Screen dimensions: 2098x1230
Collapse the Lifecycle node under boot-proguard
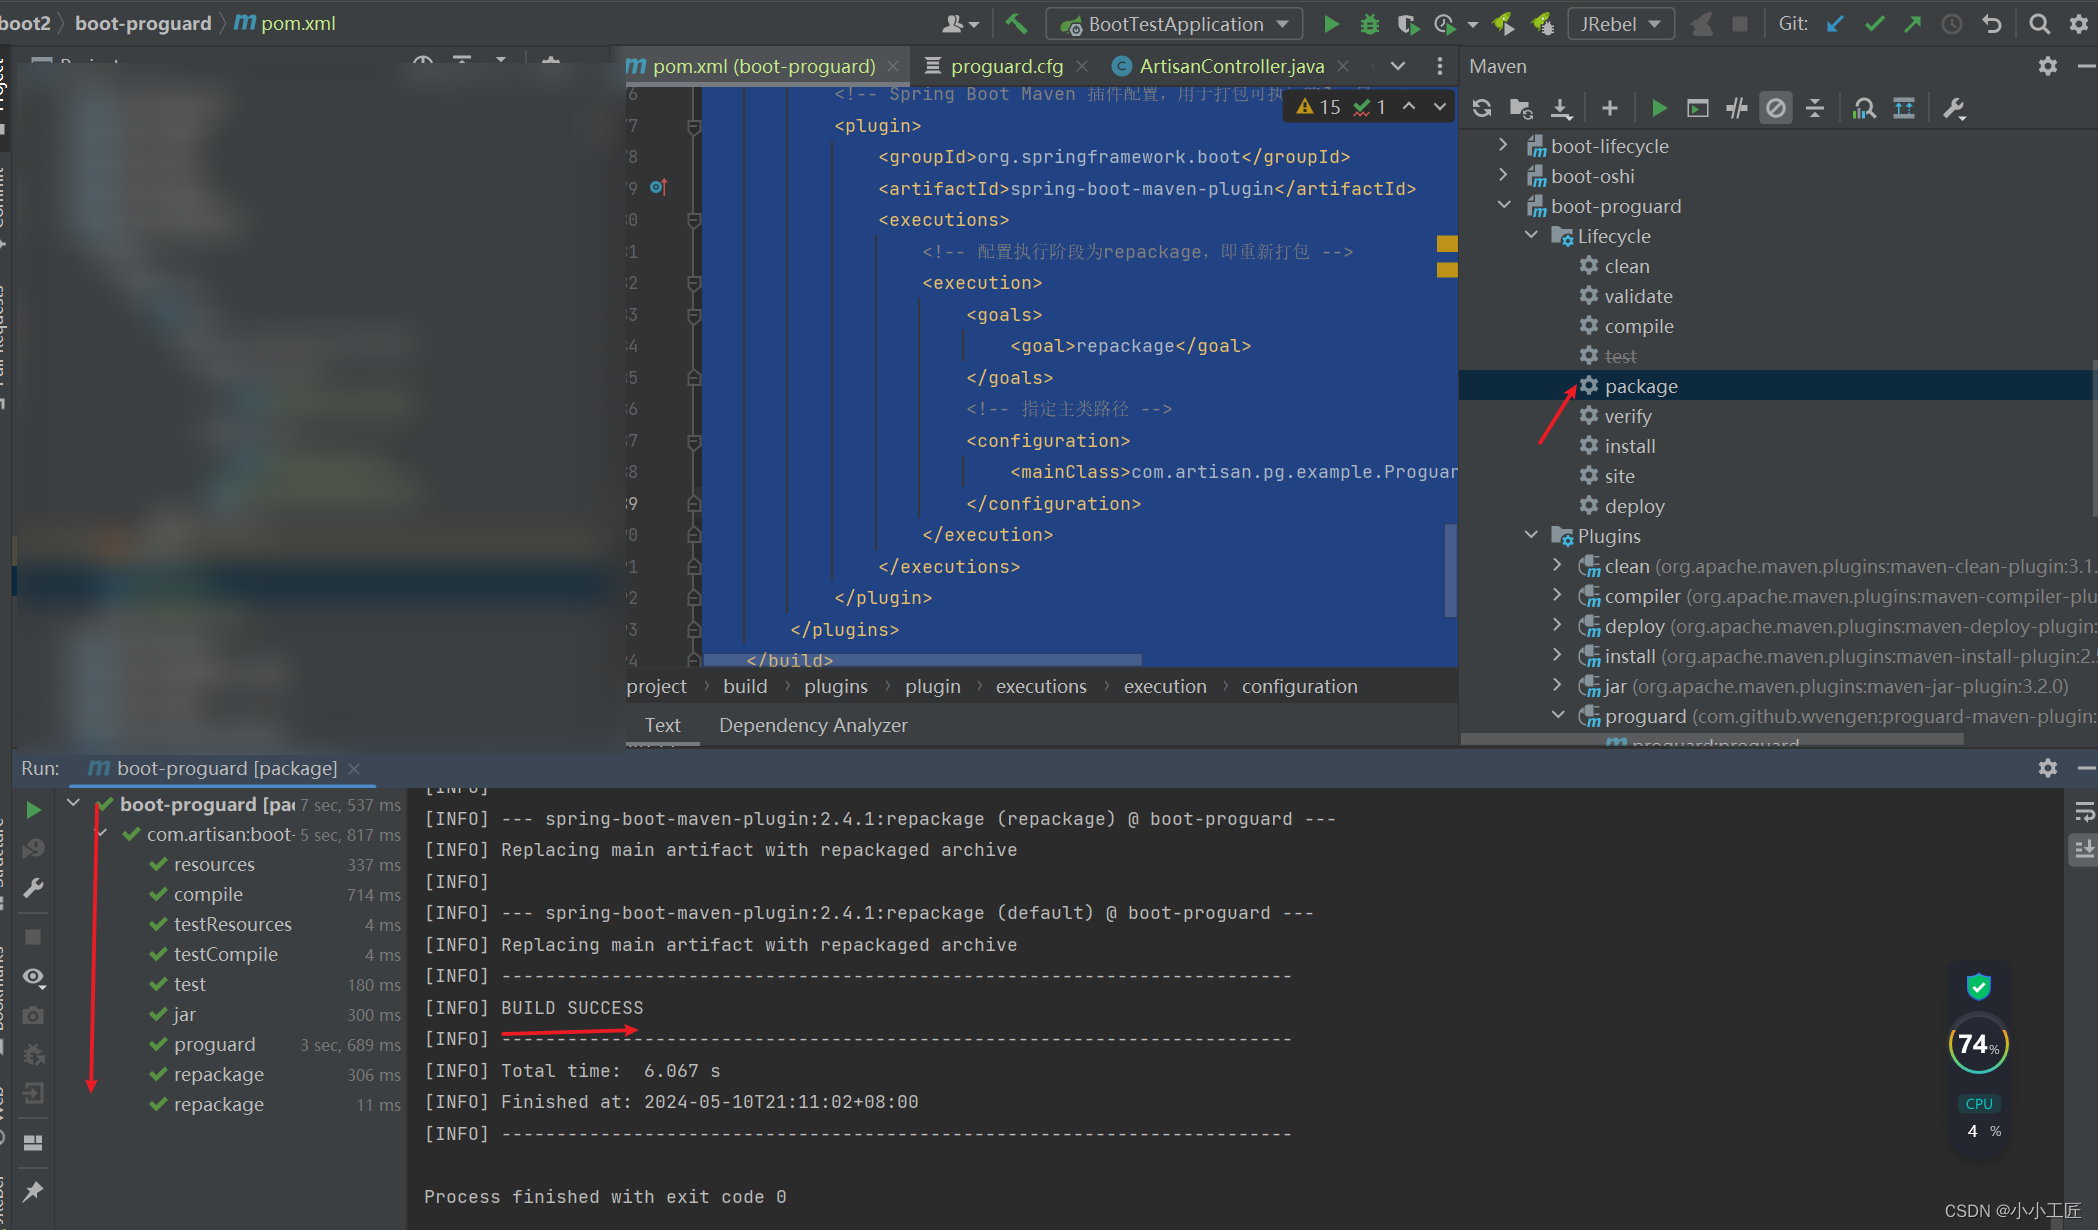(1532, 235)
